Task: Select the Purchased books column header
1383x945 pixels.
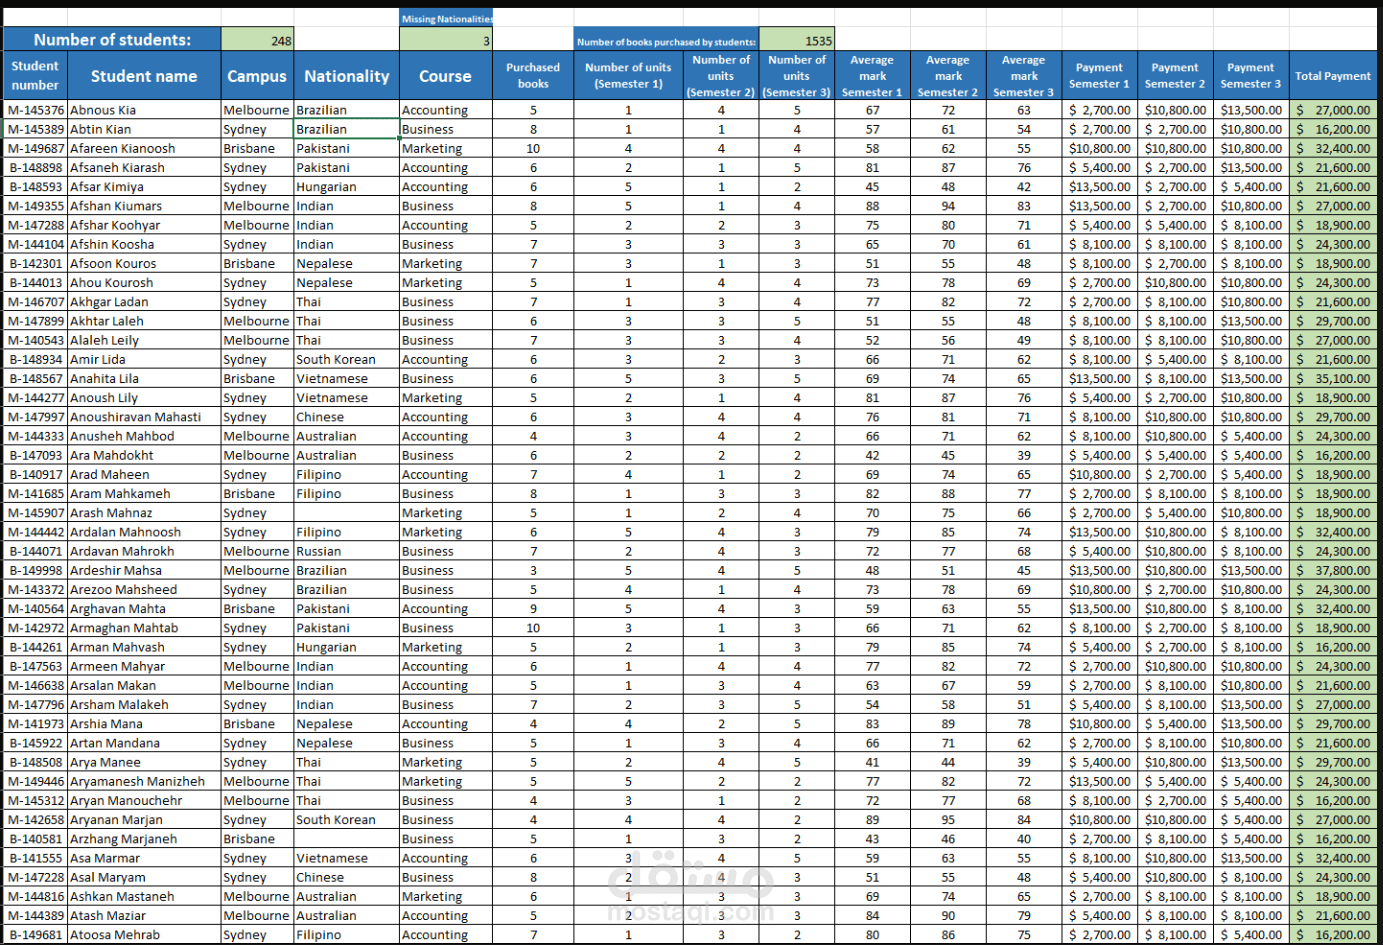Action: point(533,76)
